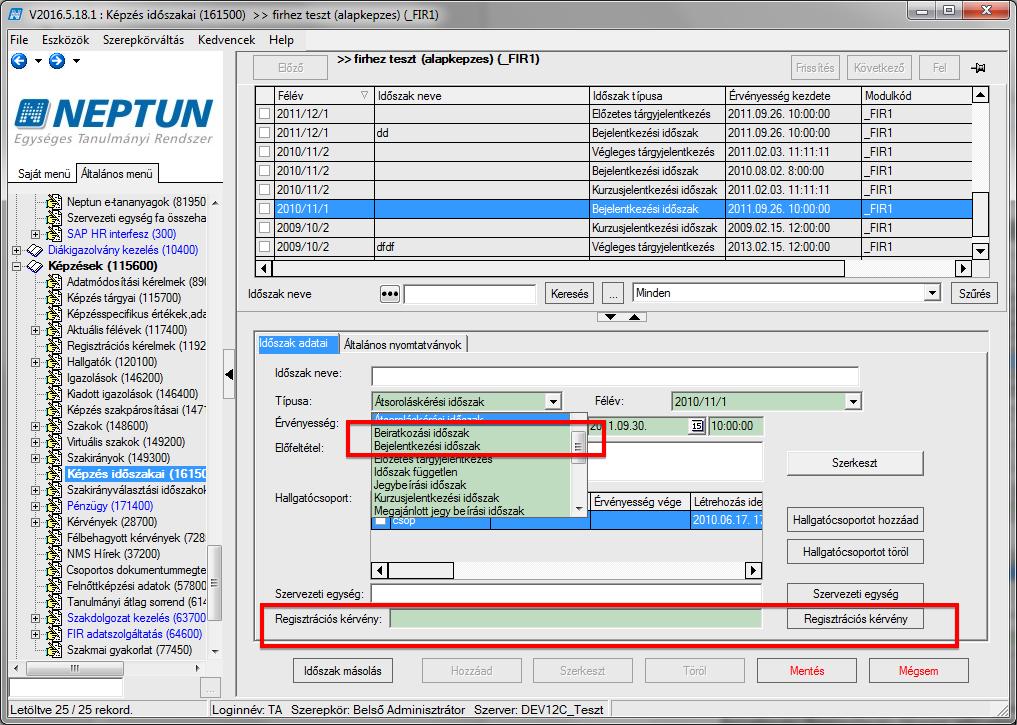Viewport: 1017px width, 725px height.
Task: Sort grid by Félév column header
Action: click(324, 95)
